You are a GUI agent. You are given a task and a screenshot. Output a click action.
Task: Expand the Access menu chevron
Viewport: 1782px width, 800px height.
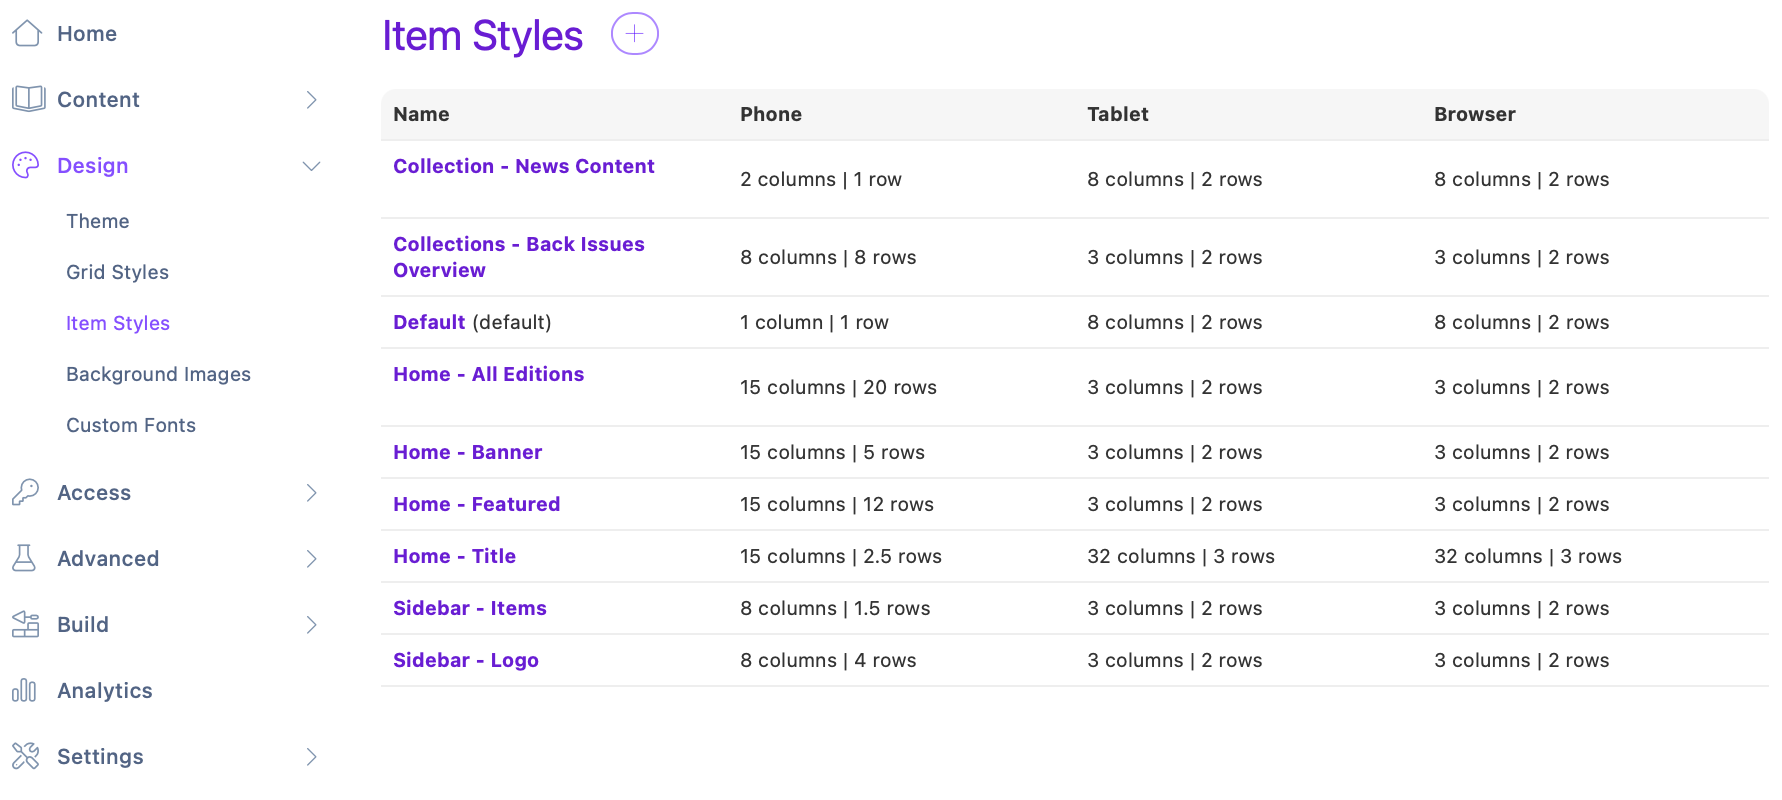311,492
